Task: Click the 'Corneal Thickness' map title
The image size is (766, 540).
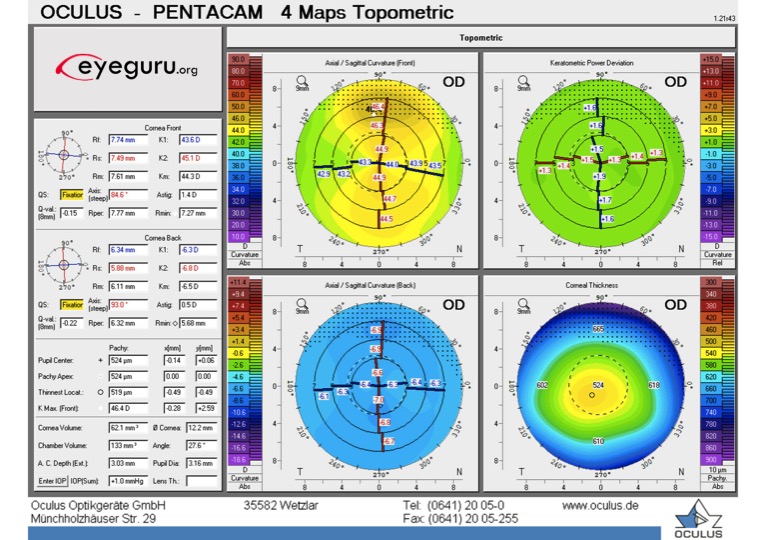Action: point(592,285)
